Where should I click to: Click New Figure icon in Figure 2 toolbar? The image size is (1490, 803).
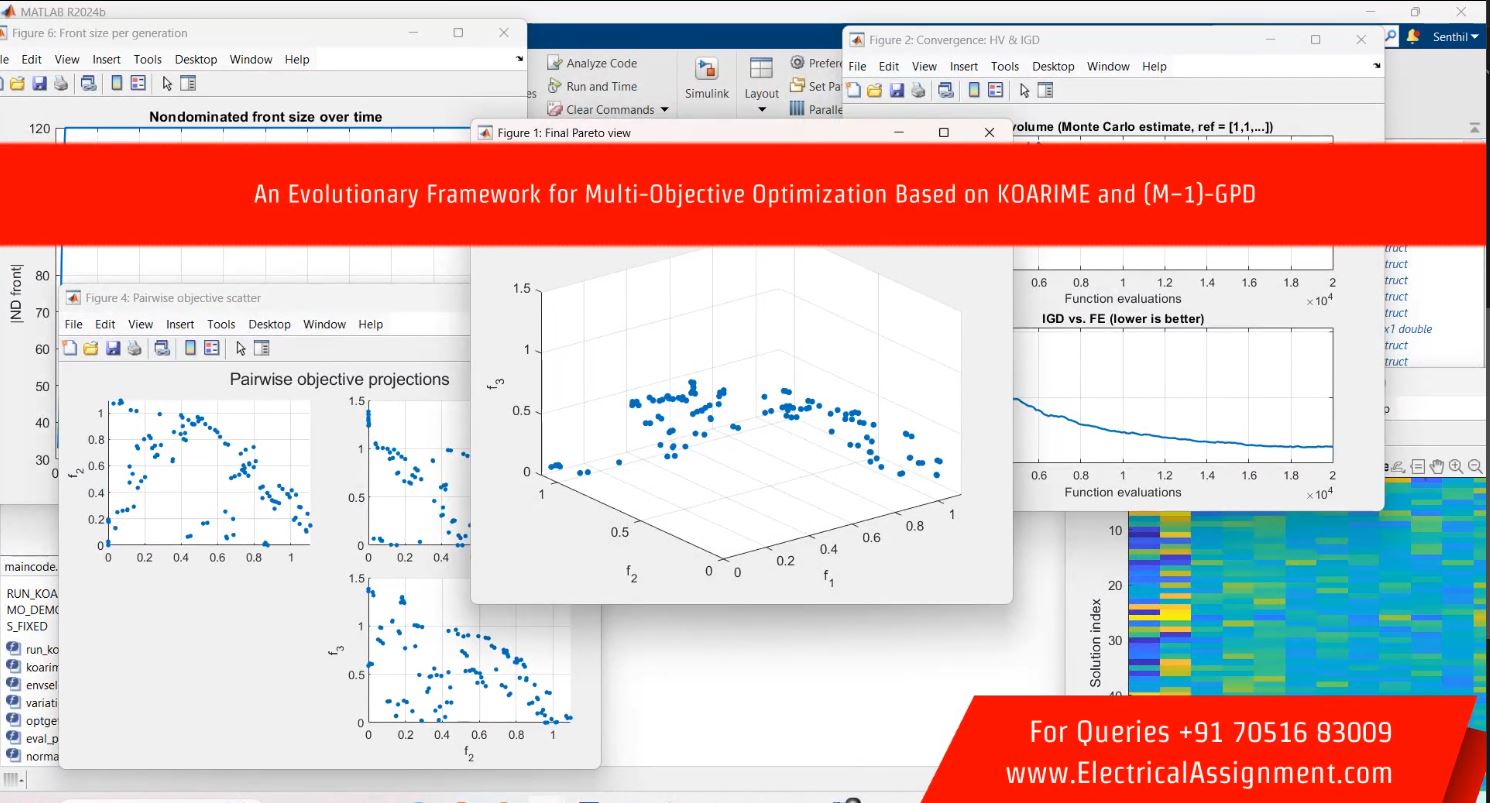(855, 90)
